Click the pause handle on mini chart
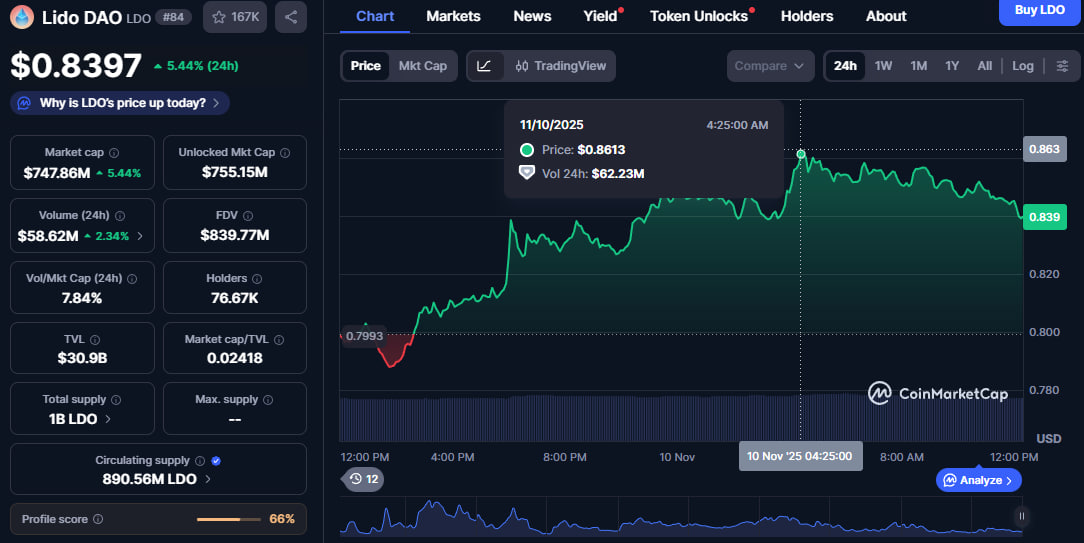1084x543 pixels. (1021, 516)
